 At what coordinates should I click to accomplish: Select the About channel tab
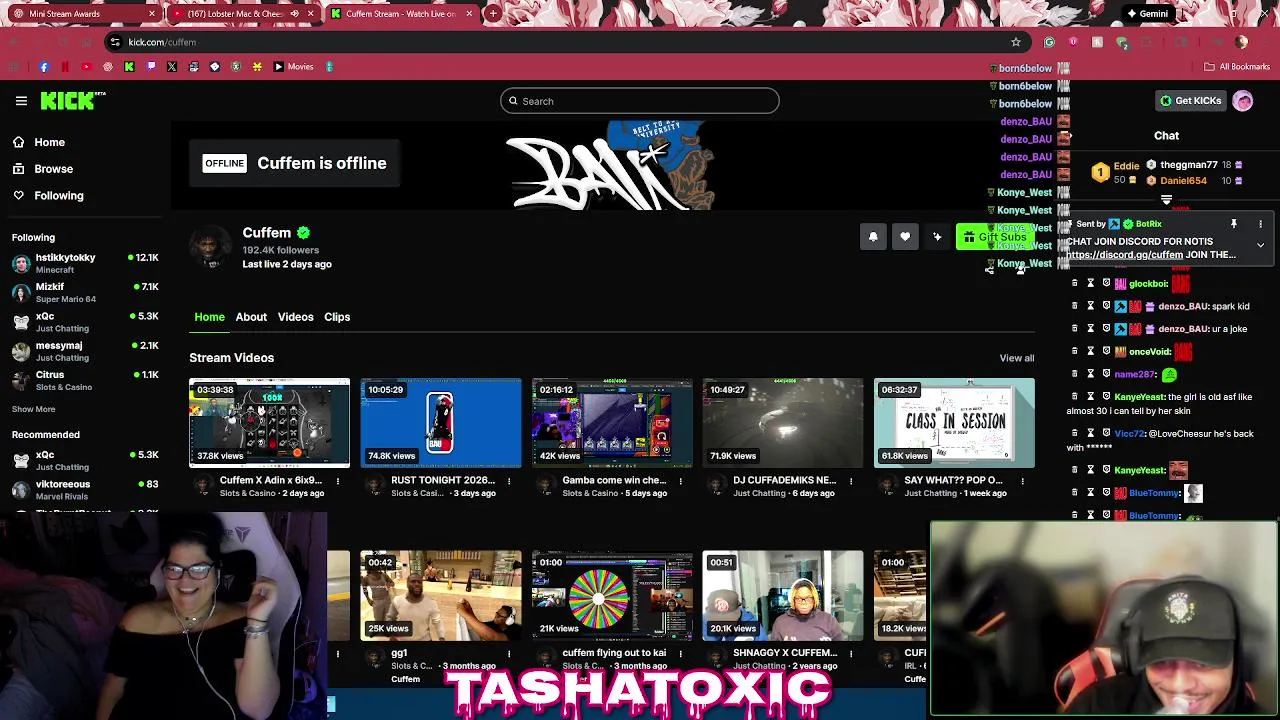click(251, 317)
